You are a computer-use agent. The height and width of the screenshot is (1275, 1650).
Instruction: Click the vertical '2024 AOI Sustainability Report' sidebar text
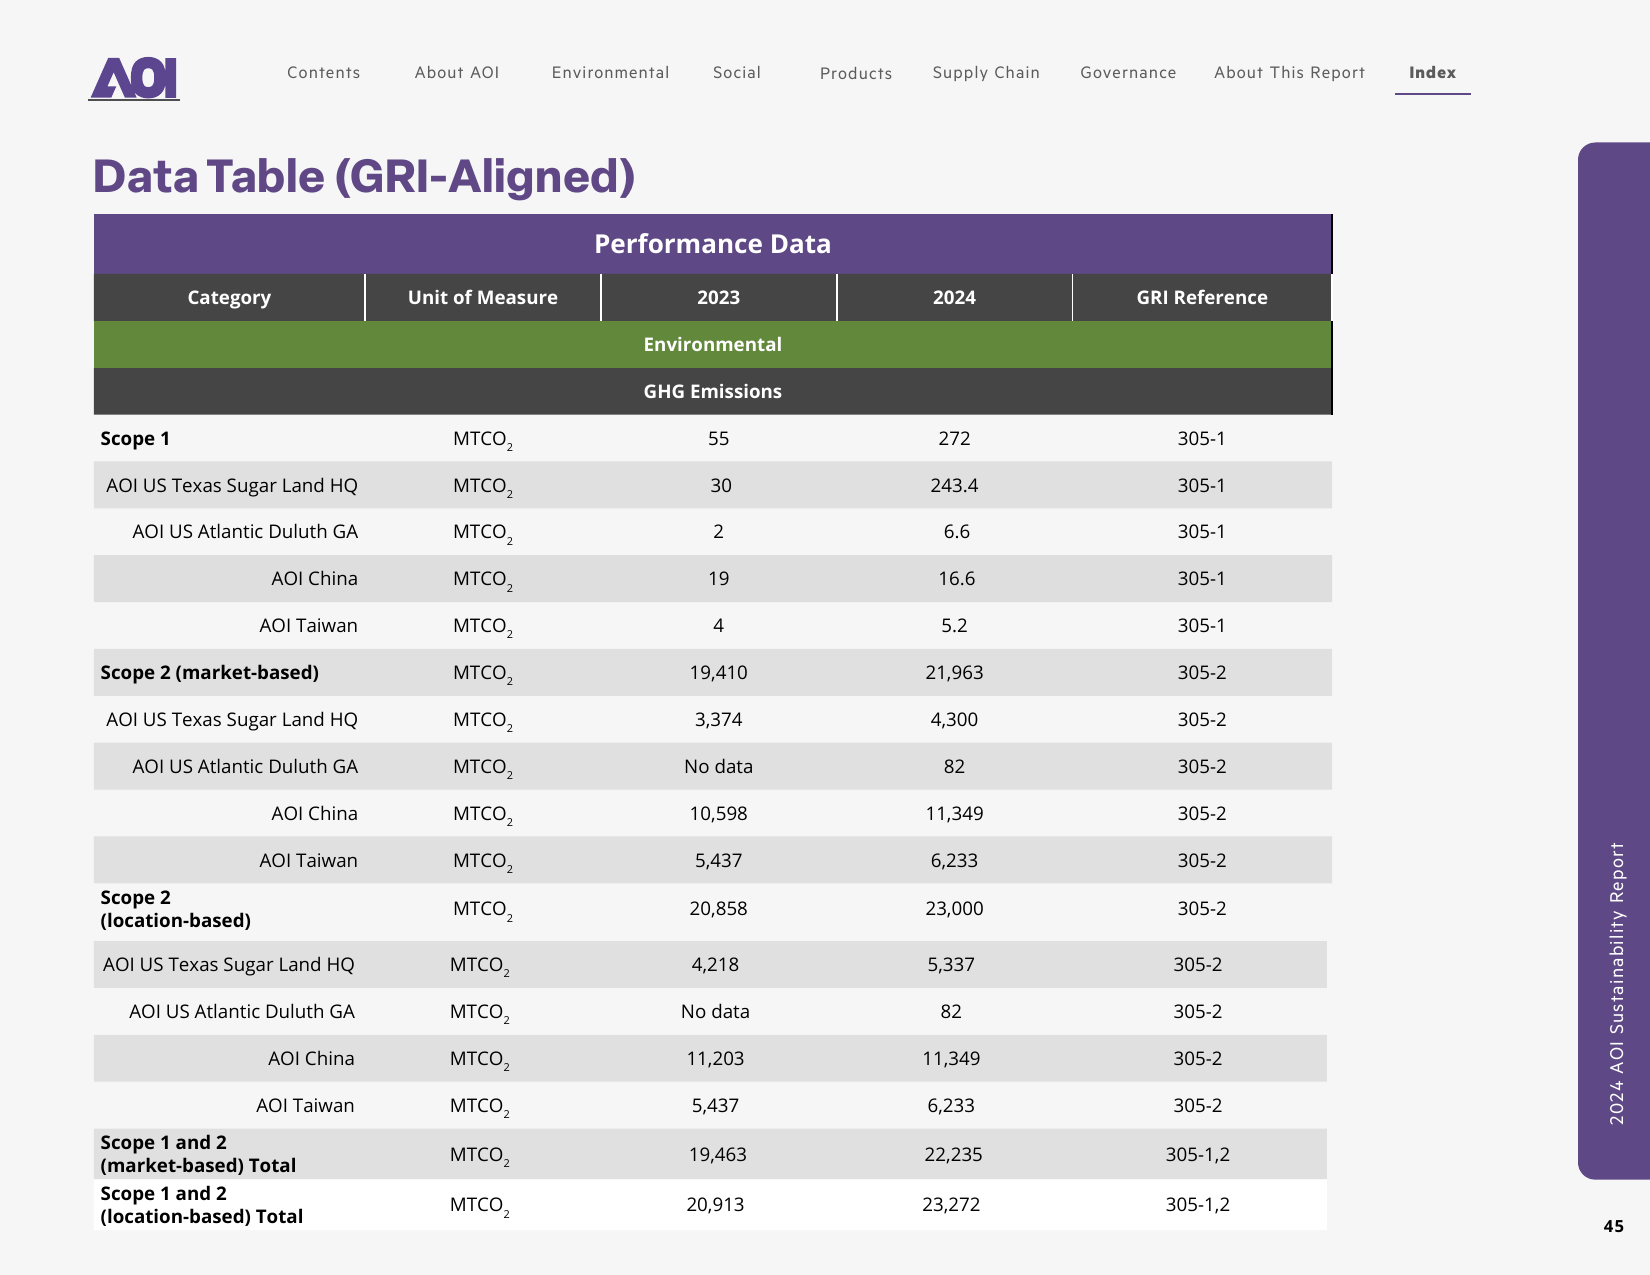pyautogui.click(x=1617, y=984)
